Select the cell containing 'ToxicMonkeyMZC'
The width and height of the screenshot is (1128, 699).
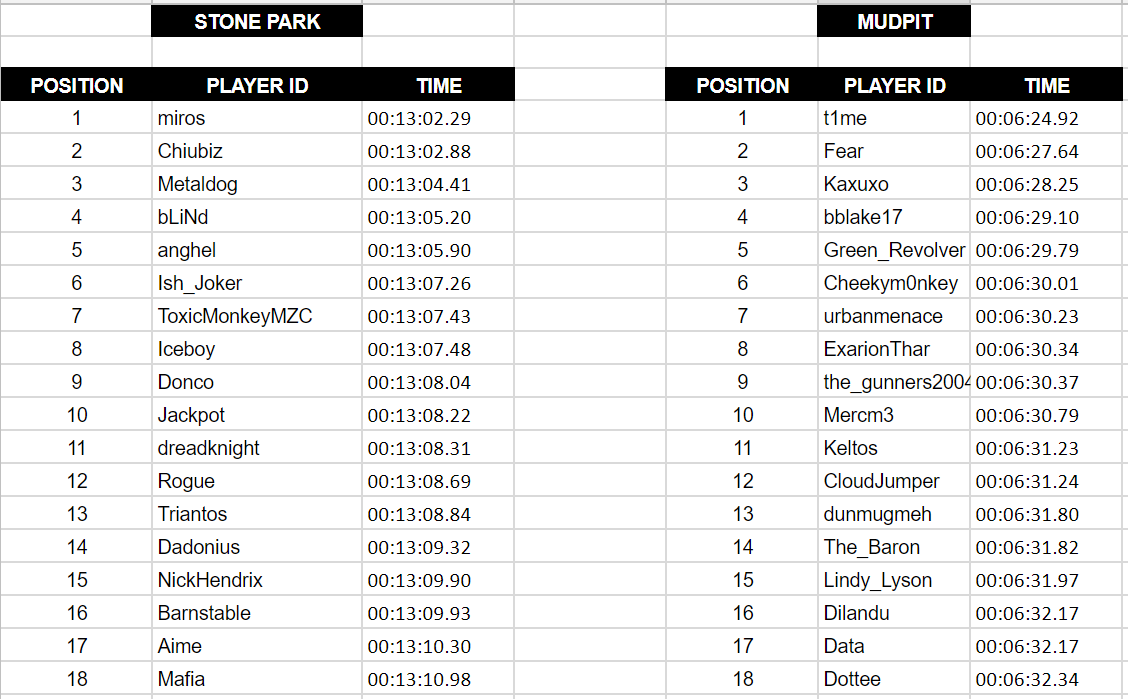257,316
